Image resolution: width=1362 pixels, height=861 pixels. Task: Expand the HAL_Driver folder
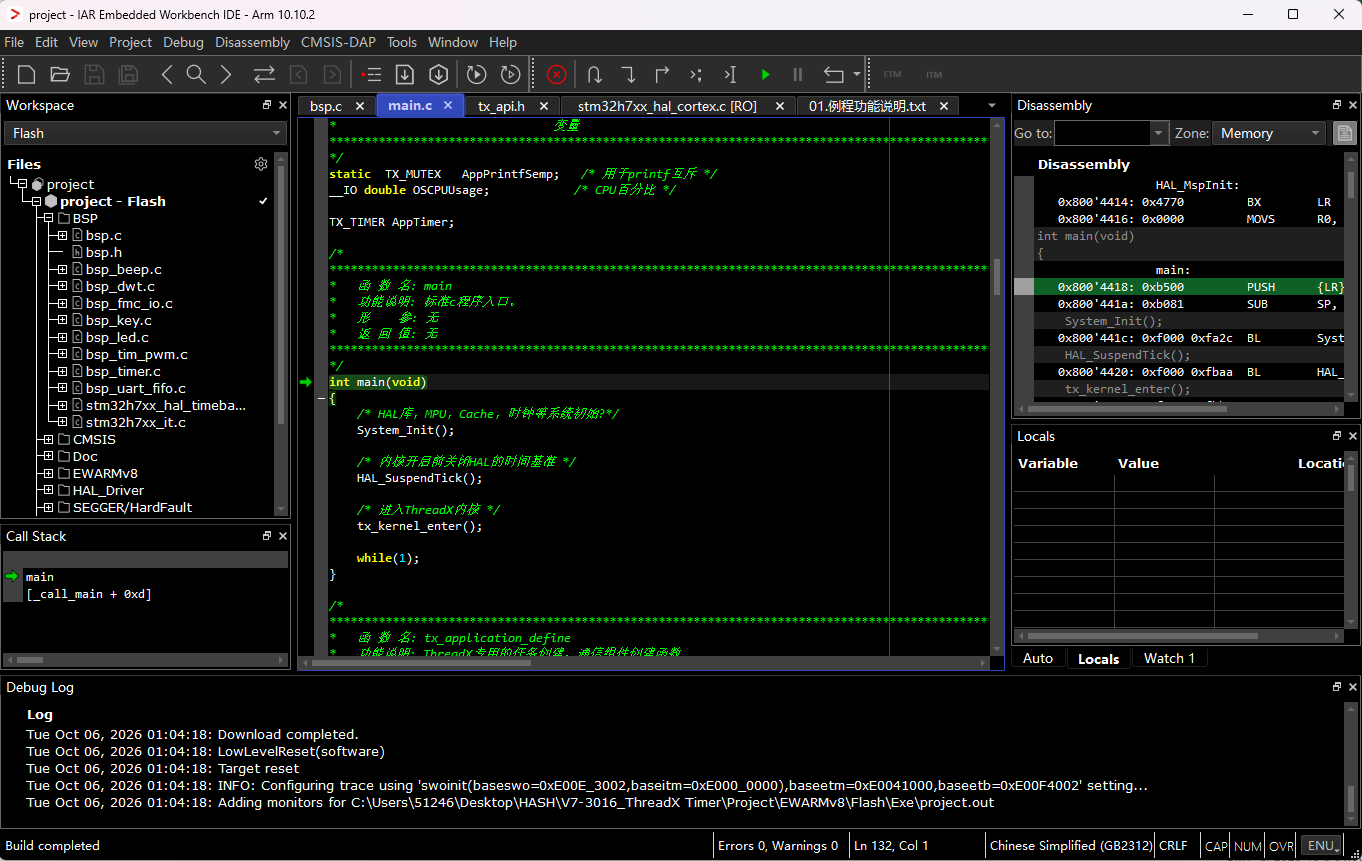pos(48,490)
